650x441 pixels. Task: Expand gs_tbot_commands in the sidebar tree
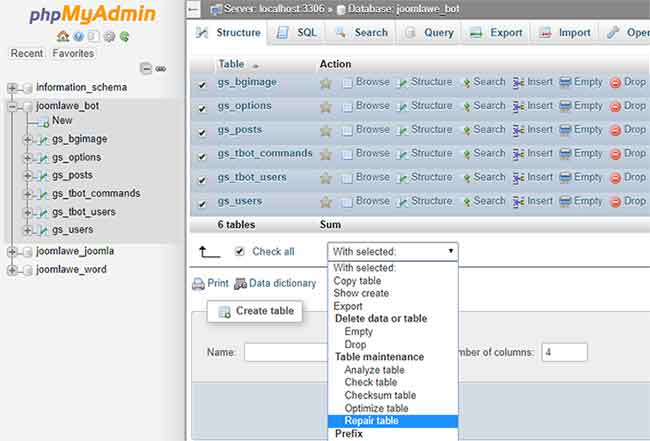tap(27, 194)
